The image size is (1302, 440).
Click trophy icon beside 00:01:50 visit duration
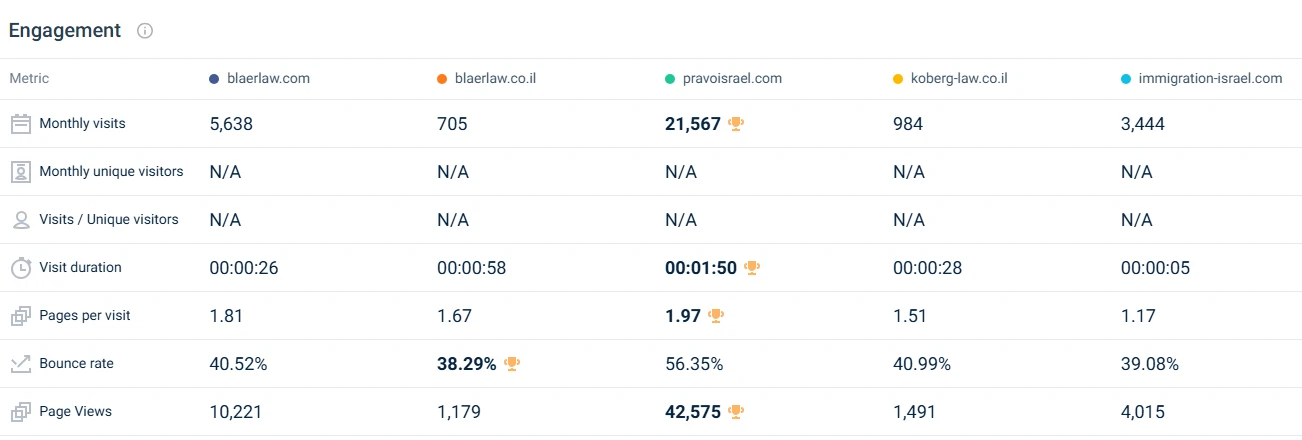(x=752, y=268)
